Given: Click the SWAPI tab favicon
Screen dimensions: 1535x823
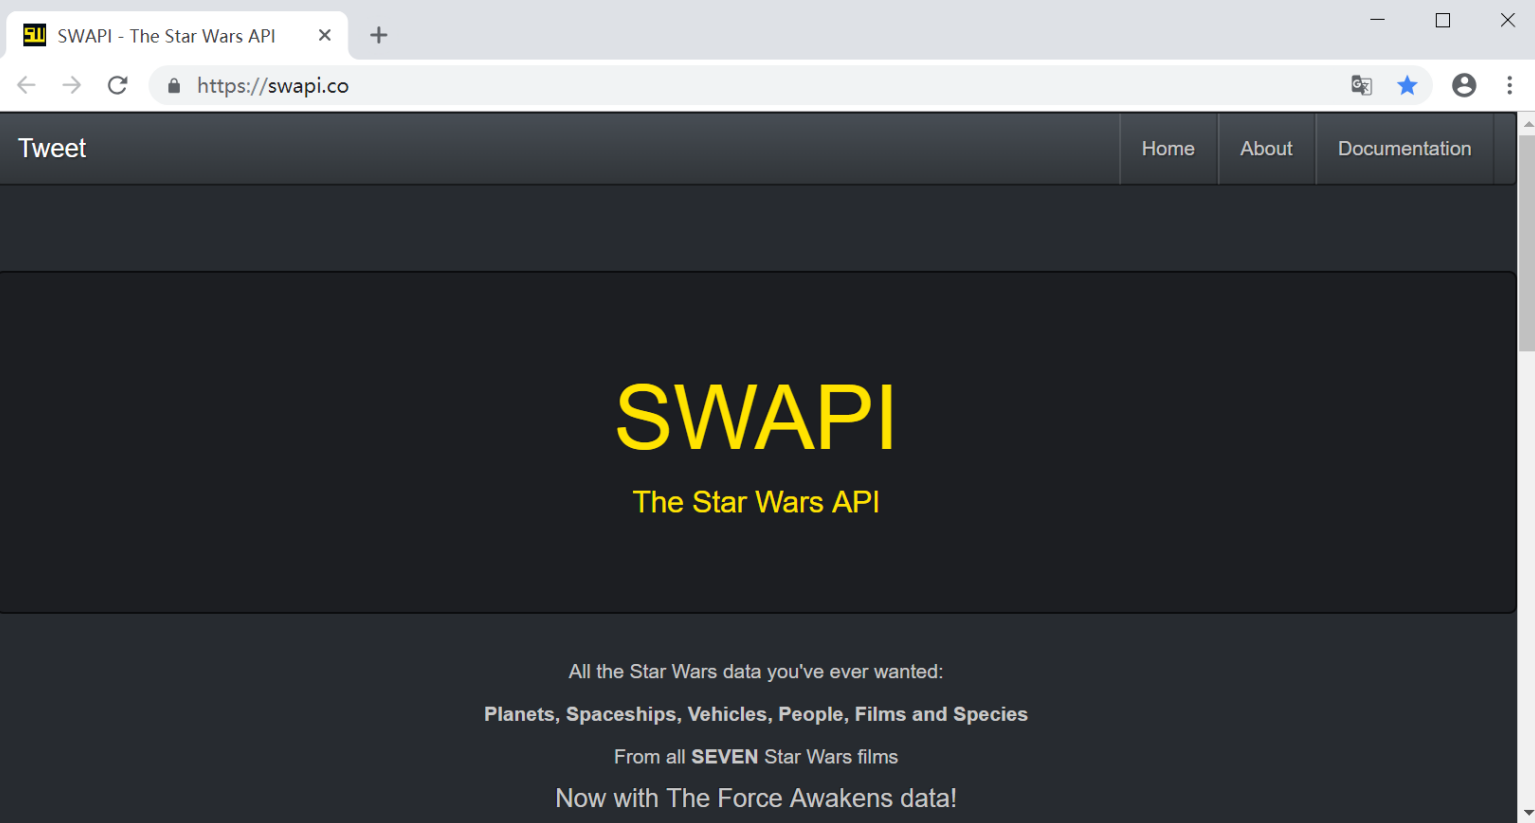Looking at the screenshot, I should pos(35,36).
